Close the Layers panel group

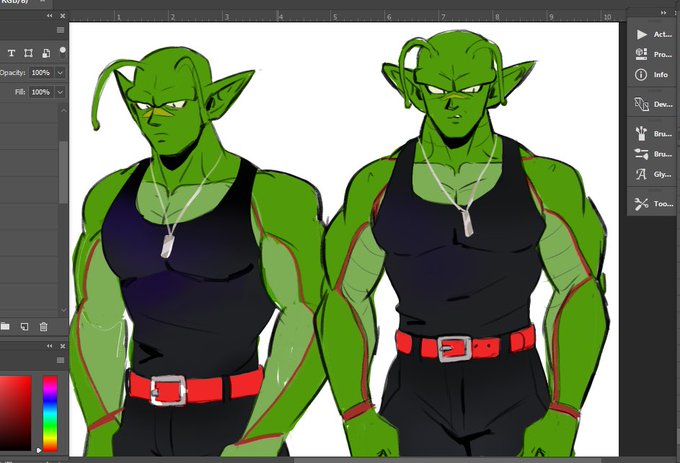click(x=62, y=16)
